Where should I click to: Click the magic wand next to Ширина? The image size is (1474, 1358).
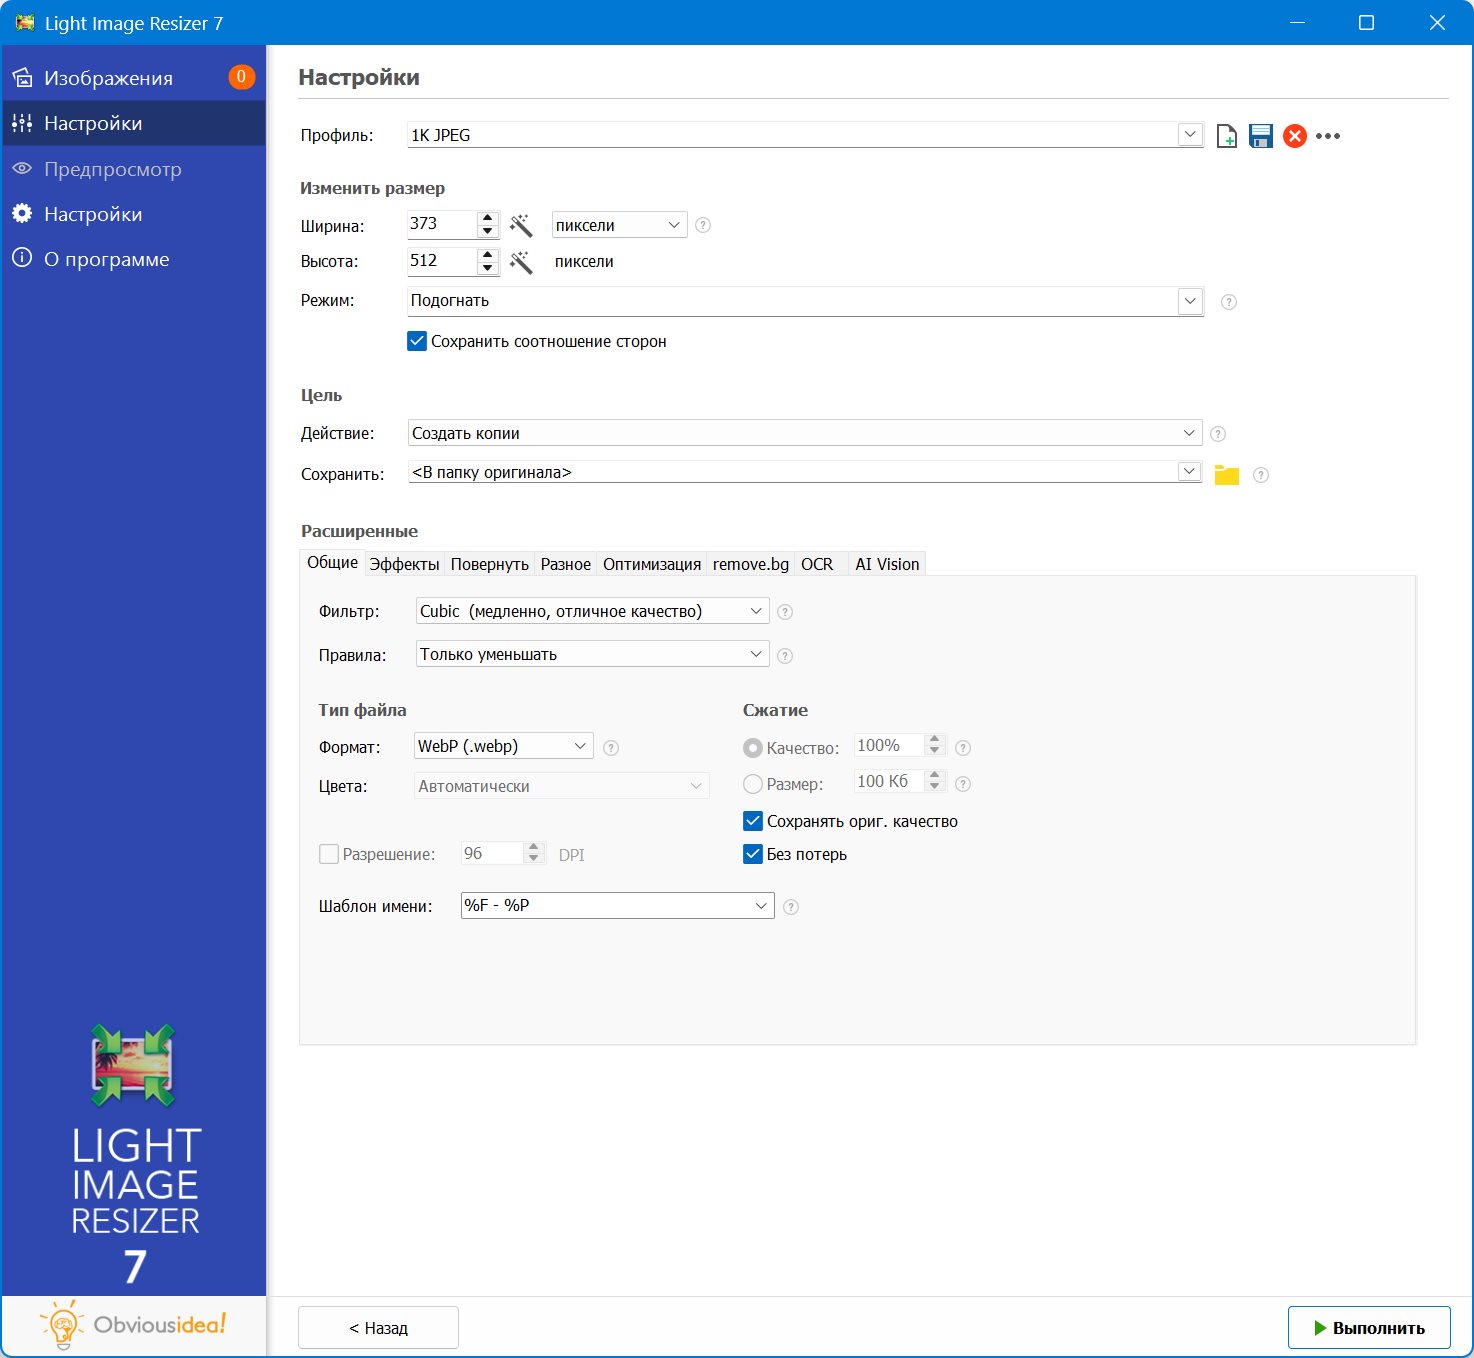pos(521,225)
